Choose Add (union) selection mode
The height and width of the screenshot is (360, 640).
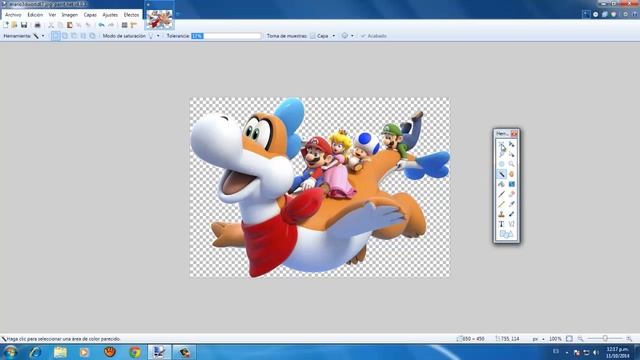point(65,36)
